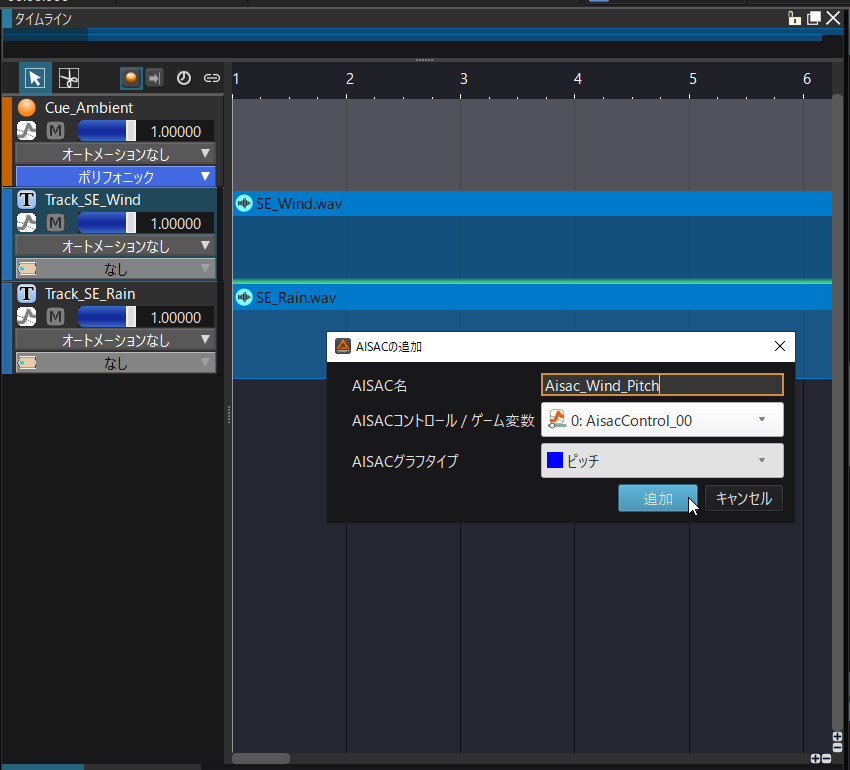The image size is (850, 770).
Task: Click timeline ruler marker 2
Action: click(x=350, y=79)
